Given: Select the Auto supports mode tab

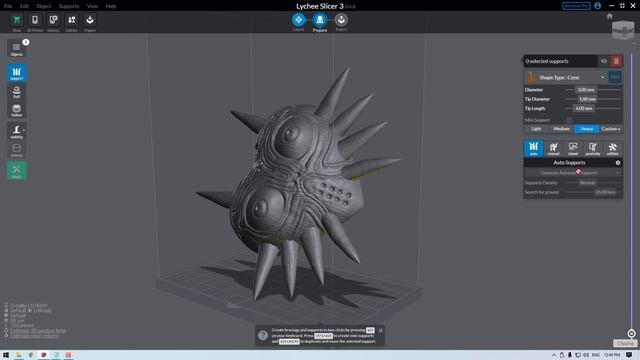Looking at the screenshot, I should point(533,148).
